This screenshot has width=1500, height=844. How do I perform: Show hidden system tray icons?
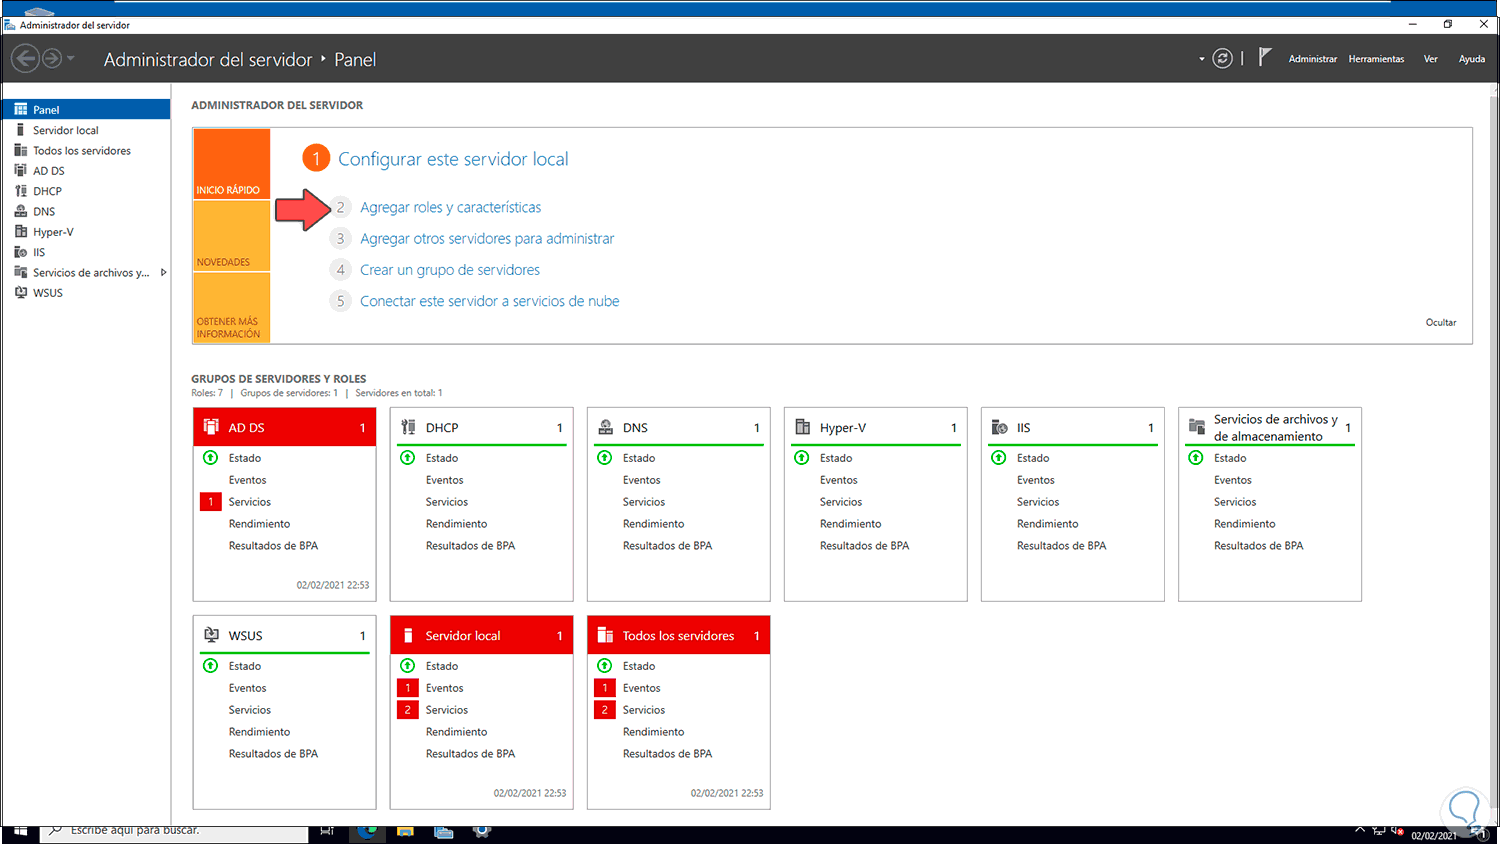click(x=1360, y=830)
